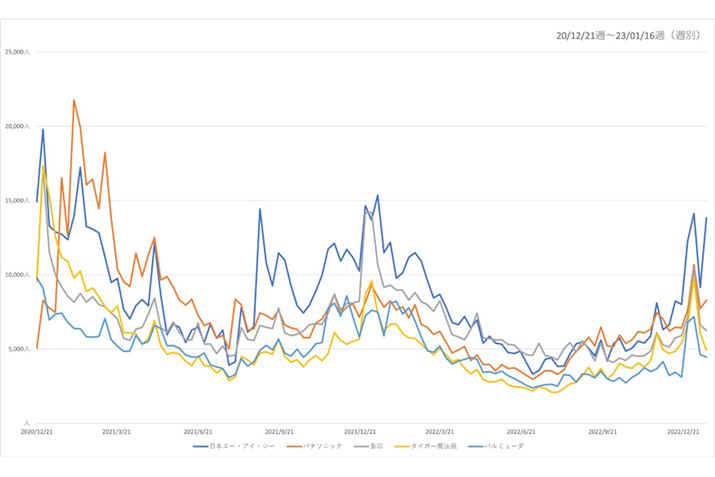Click the 2022/12/21 x-axis date label
The image size is (715, 477).
coord(686,430)
